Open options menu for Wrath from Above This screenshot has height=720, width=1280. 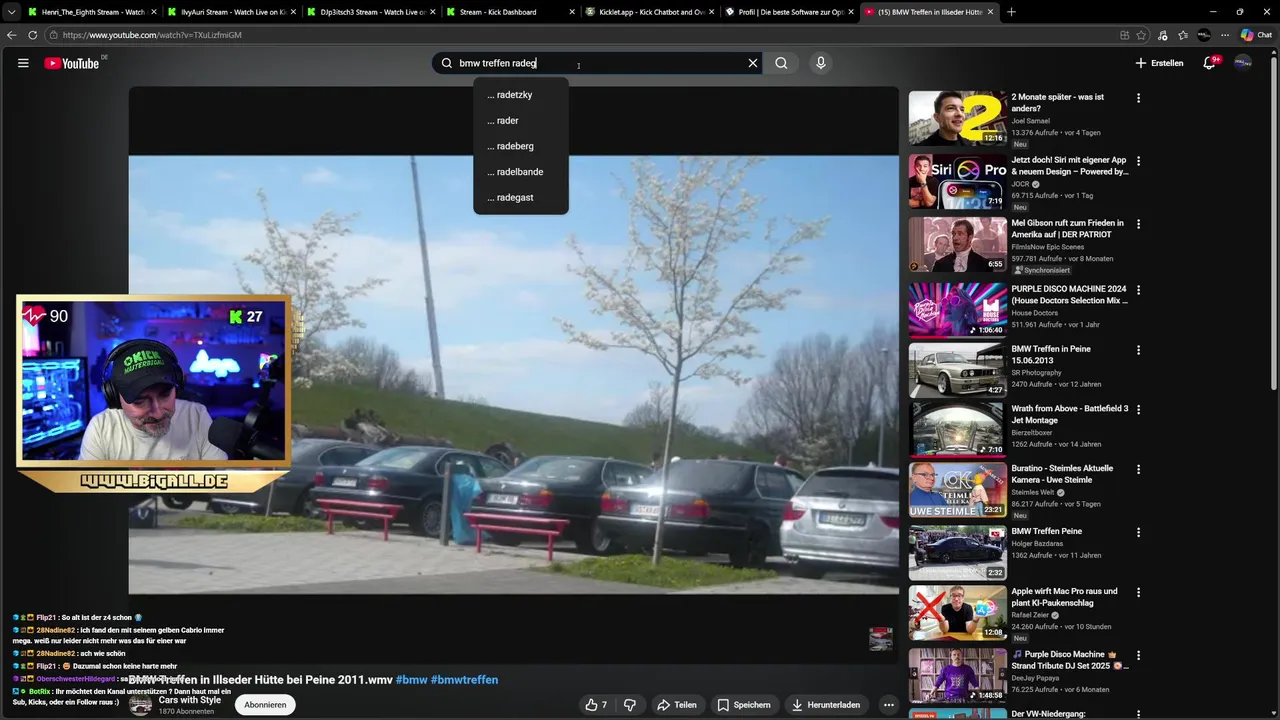point(1138,410)
